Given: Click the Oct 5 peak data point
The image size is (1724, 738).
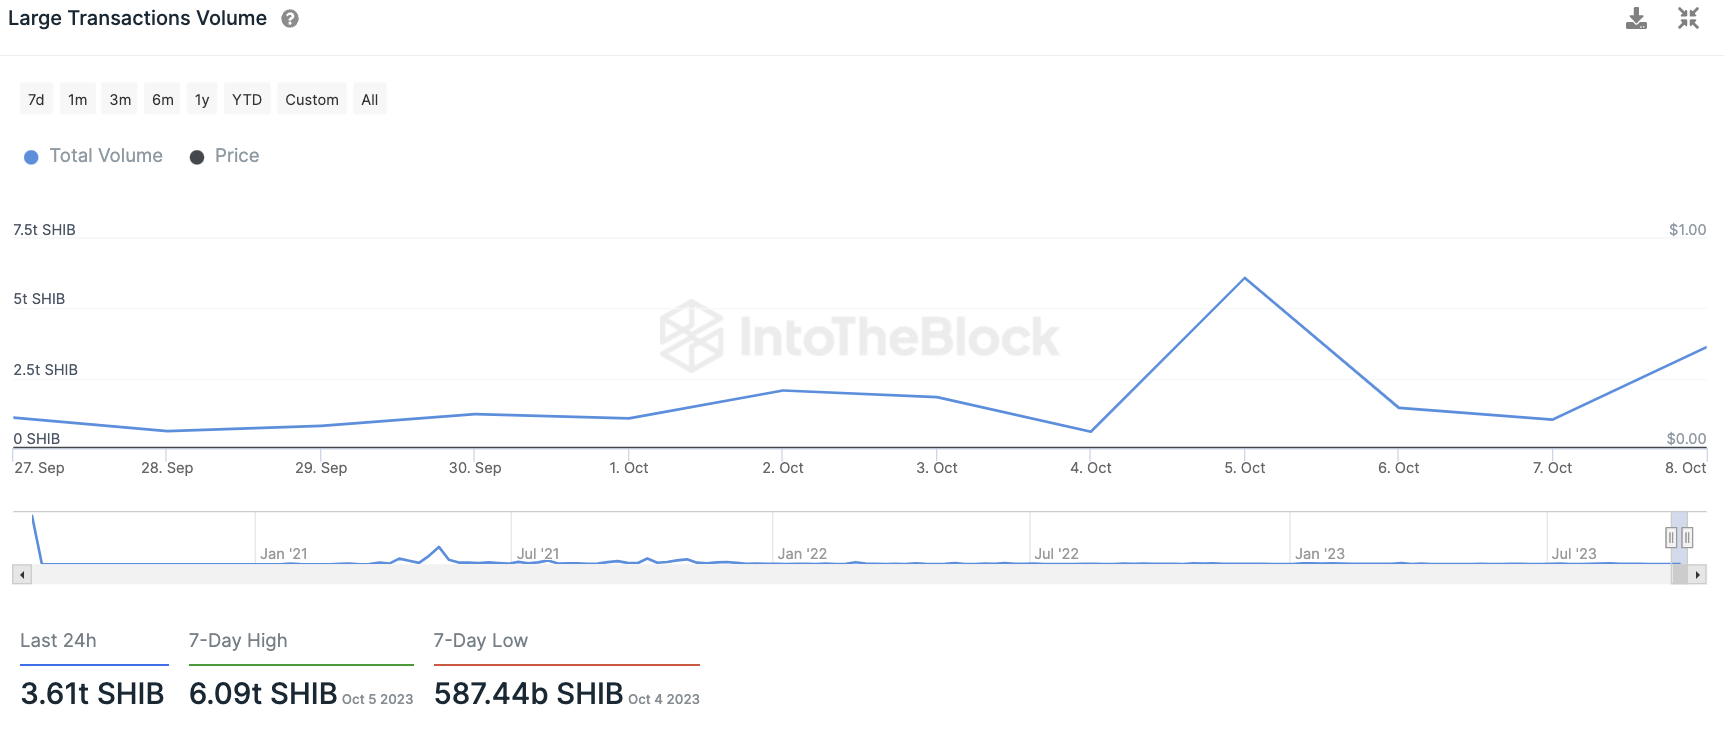Looking at the screenshot, I should (1245, 278).
